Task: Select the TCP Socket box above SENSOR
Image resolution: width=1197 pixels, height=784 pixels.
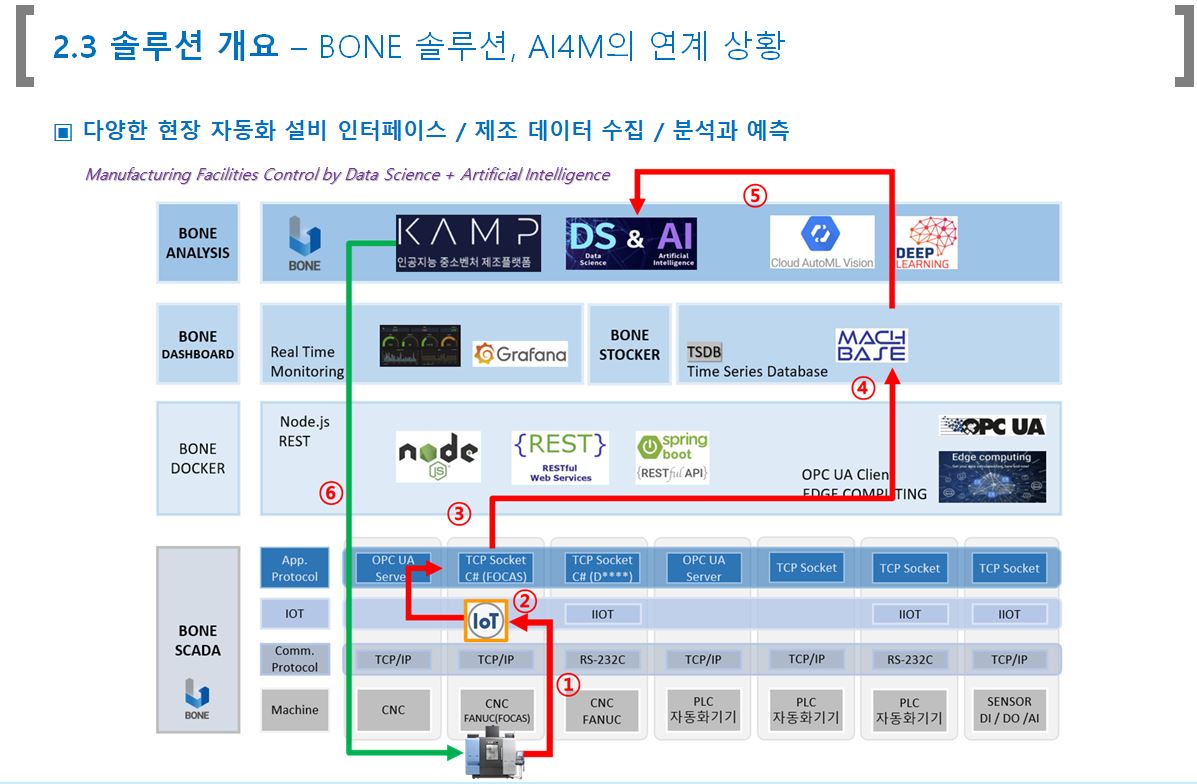Action: (1009, 568)
